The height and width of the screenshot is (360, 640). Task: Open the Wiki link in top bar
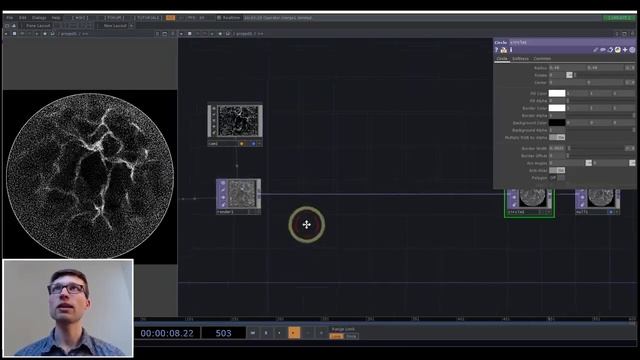[x=80, y=18]
